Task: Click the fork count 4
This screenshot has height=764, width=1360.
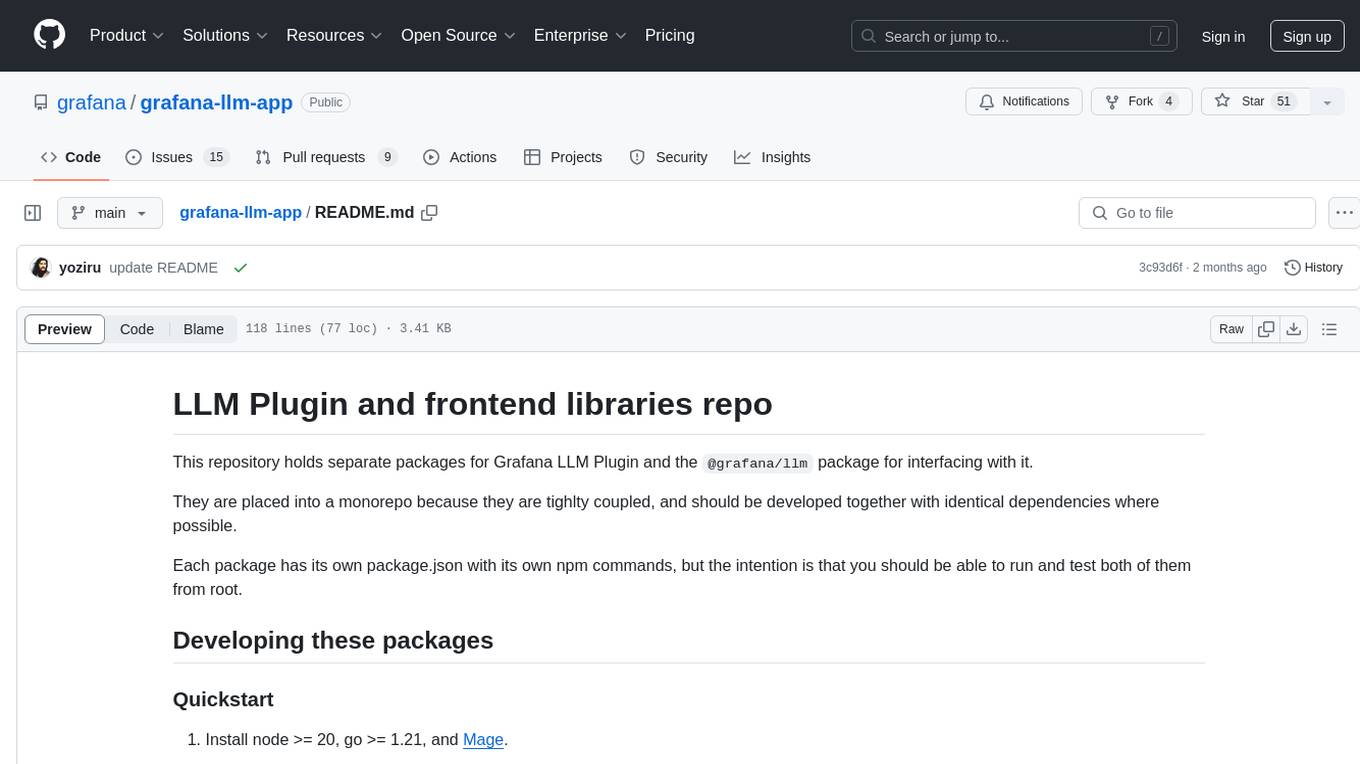Action: (x=1168, y=101)
